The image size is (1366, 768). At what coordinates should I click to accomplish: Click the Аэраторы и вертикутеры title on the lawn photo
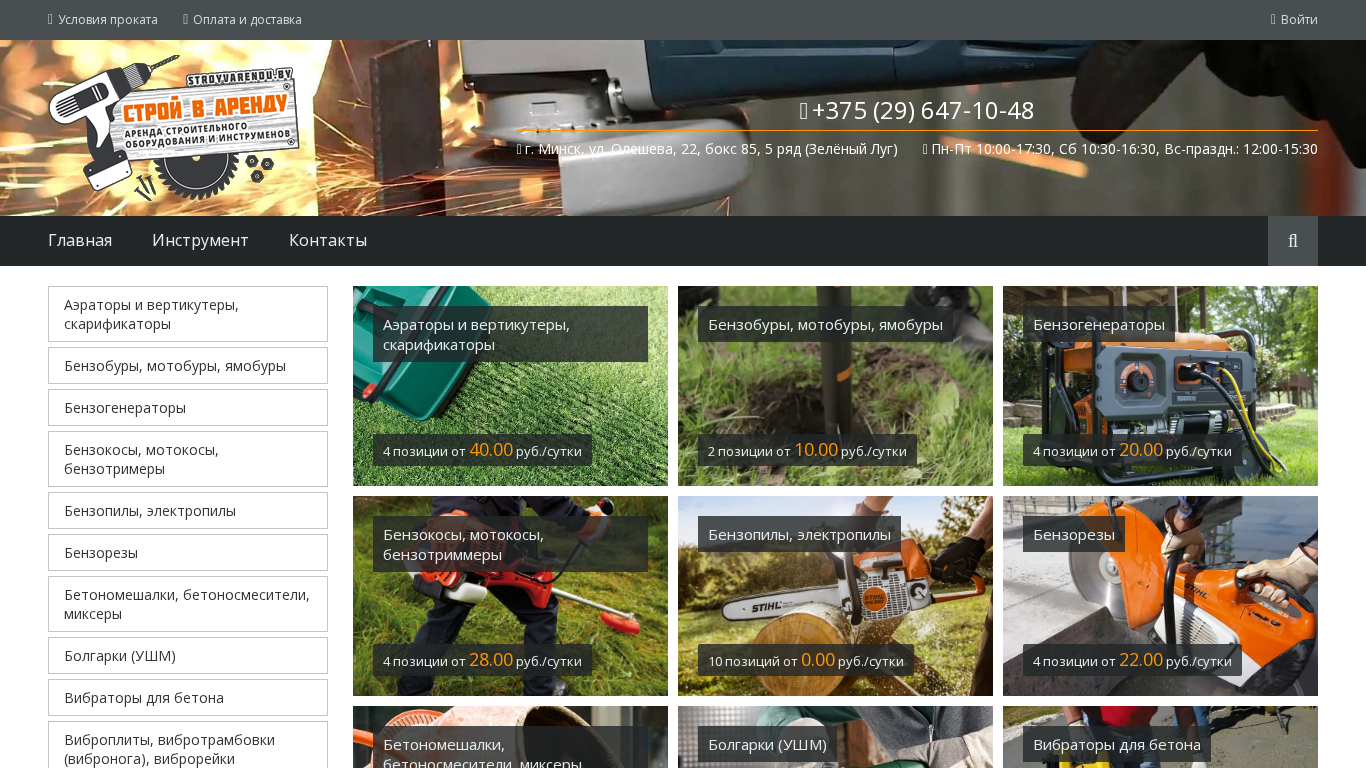click(510, 334)
